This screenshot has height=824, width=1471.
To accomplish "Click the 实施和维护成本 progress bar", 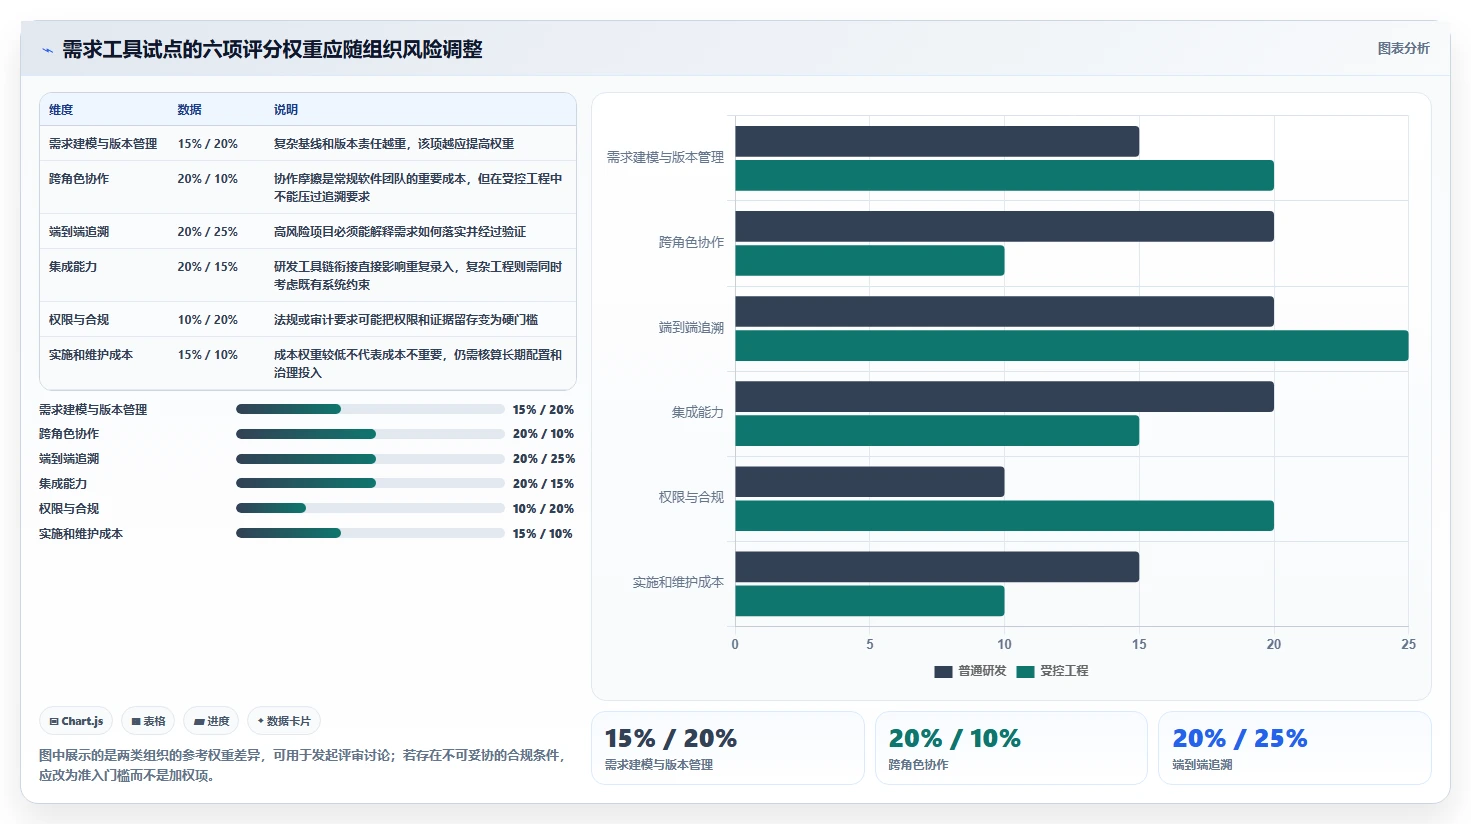I will click(370, 533).
